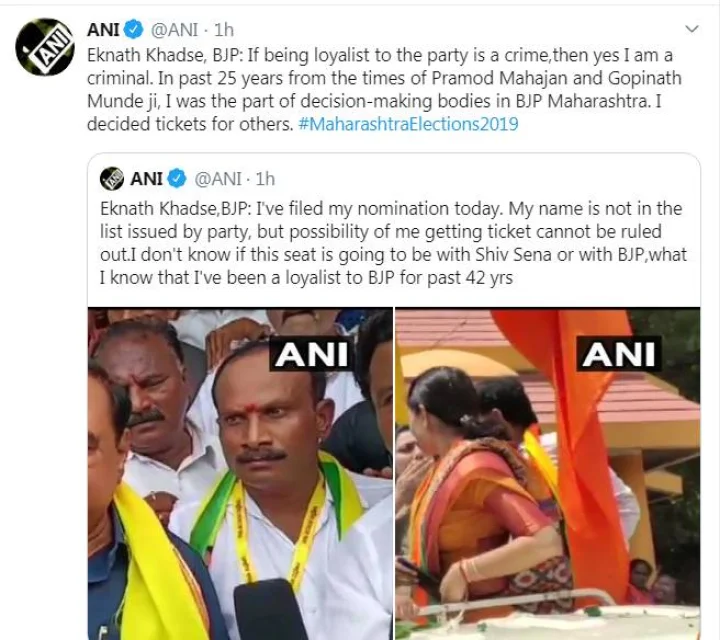Click ANI watermark on the left photo

[x=311, y=354]
